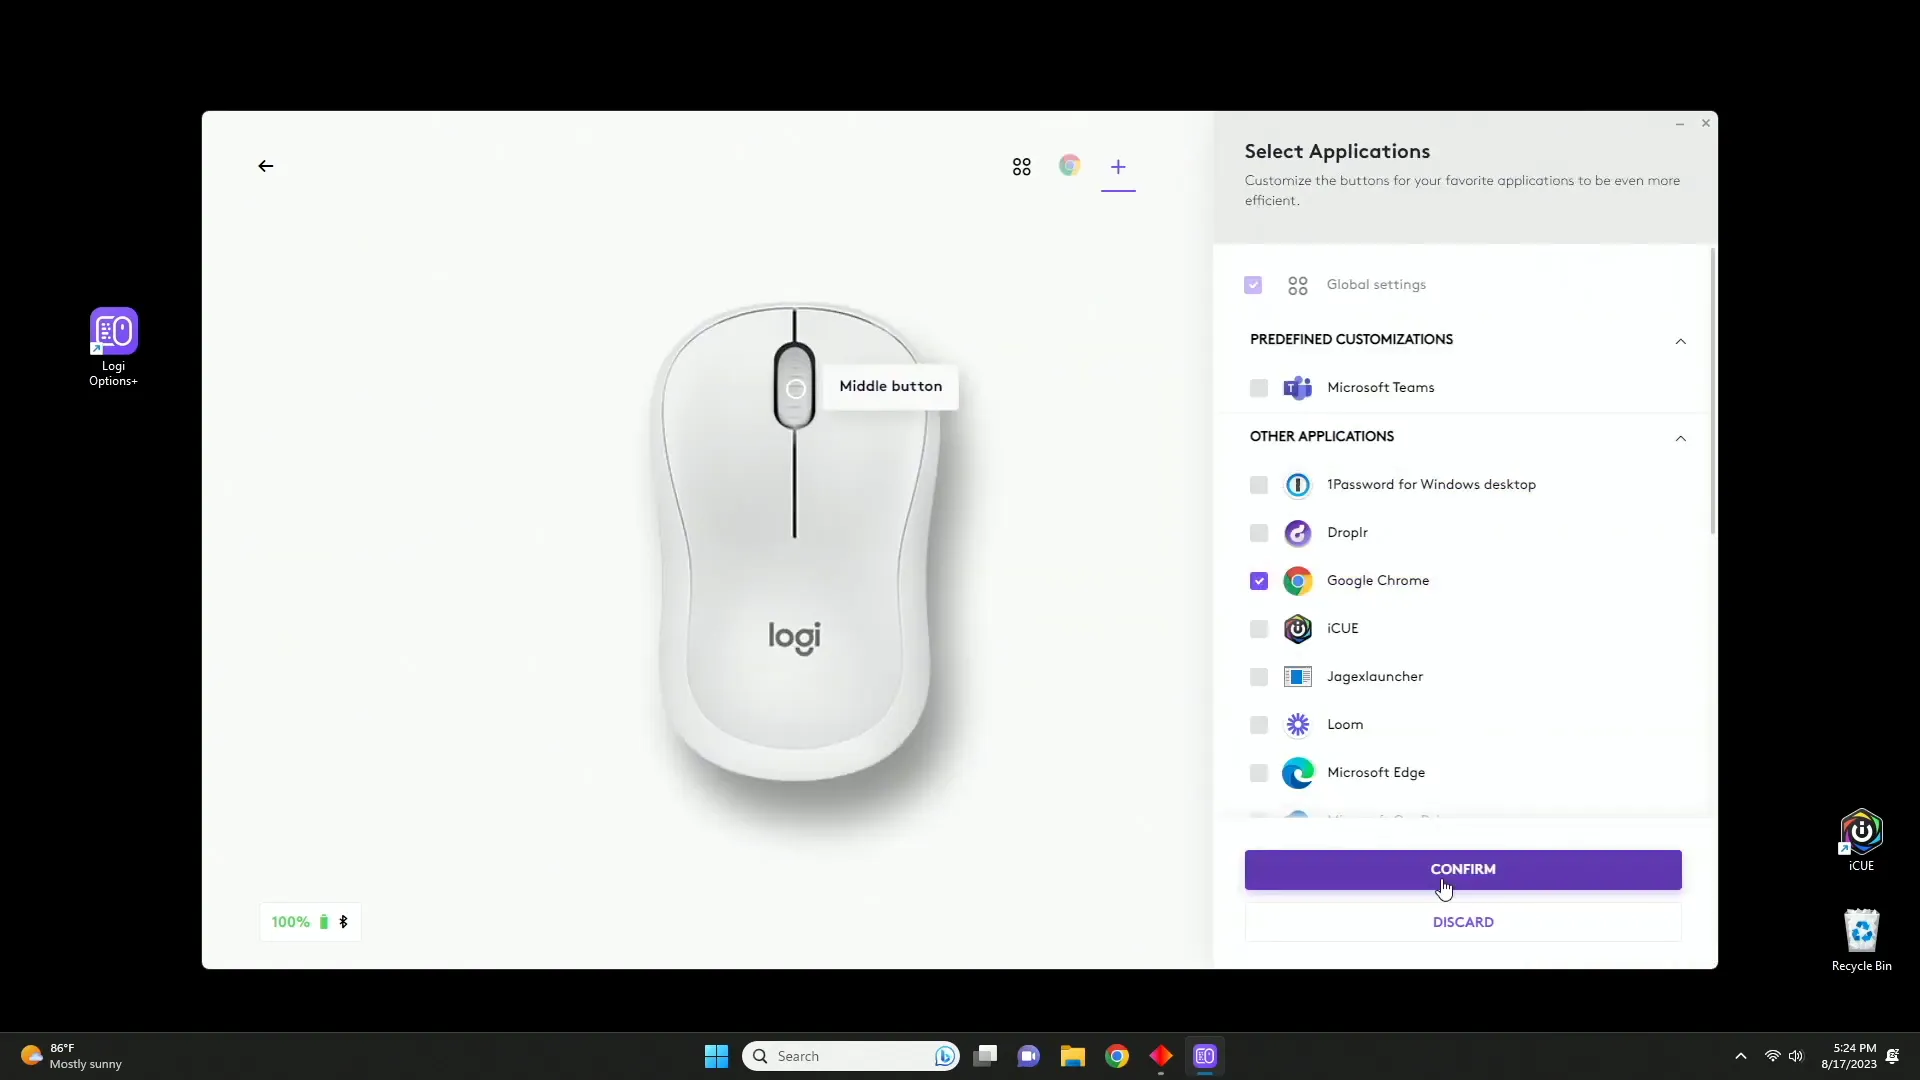Image resolution: width=1920 pixels, height=1080 pixels.
Task: Open Logi Options+ desktop shortcut
Action: coord(113,347)
